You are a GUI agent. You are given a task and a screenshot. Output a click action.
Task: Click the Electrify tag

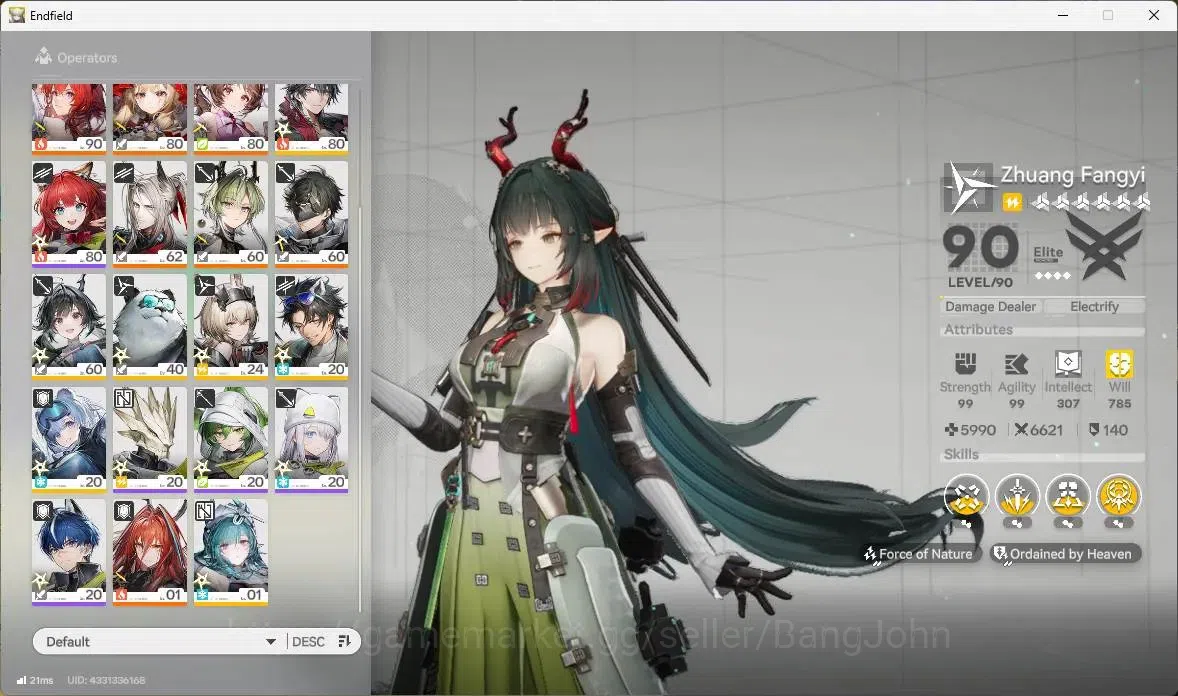1094,307
